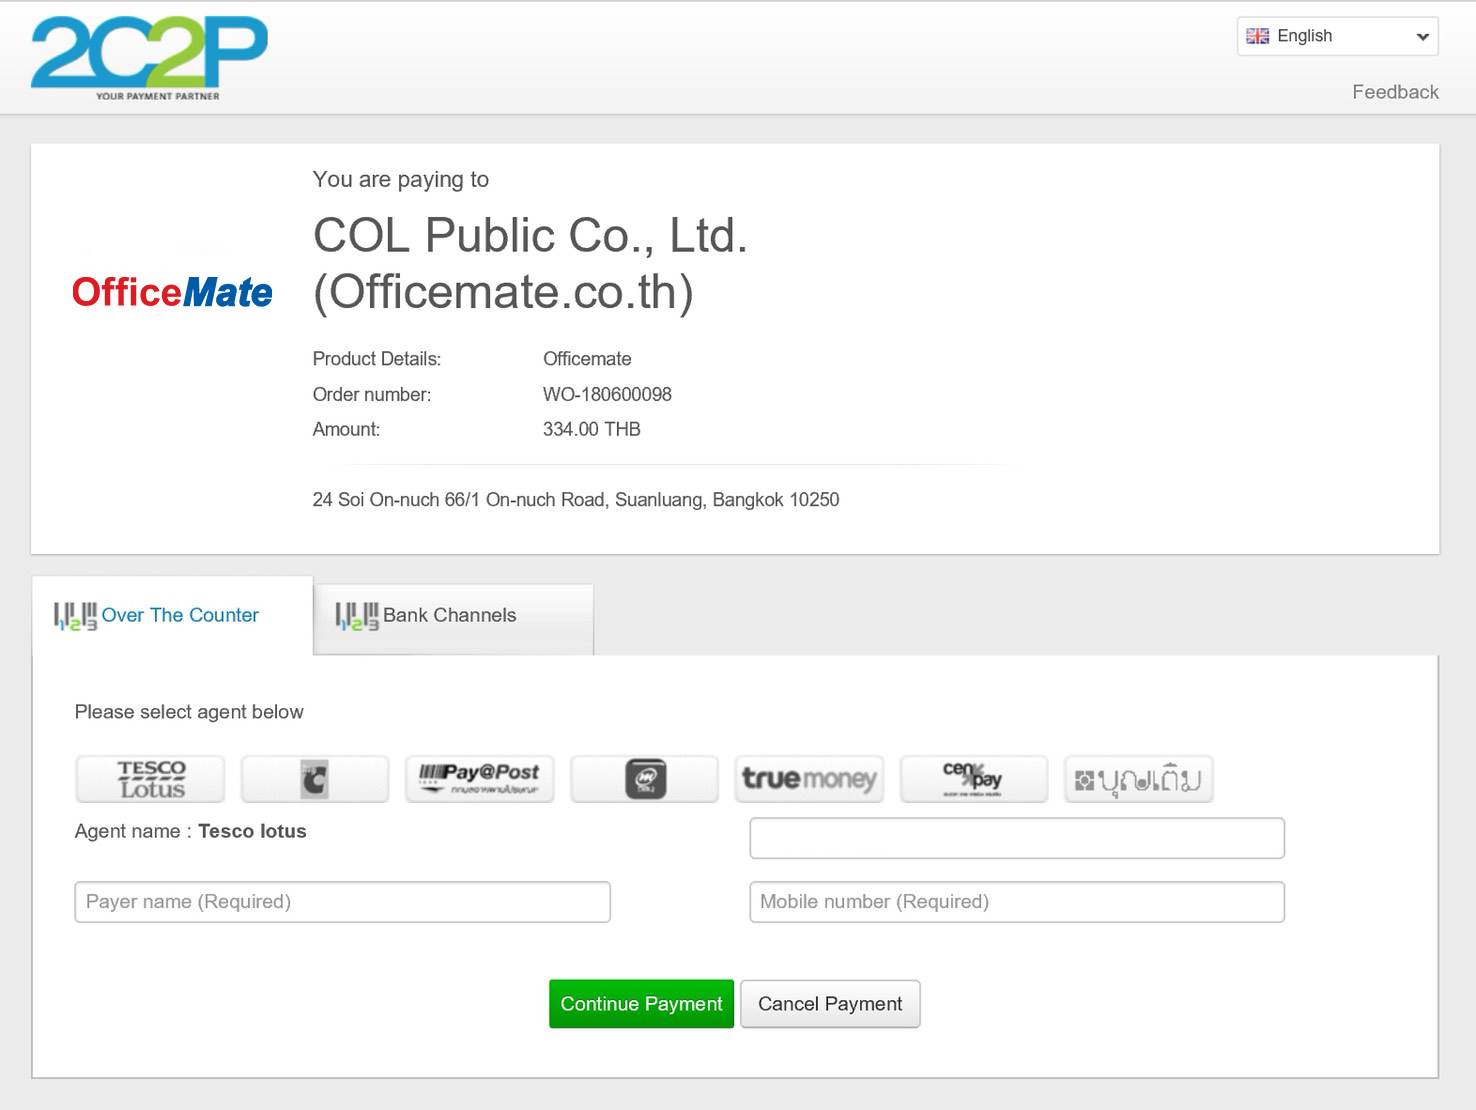Viewport: 1476px width, 1110px height.
Task: Select the TrueMoney agent
Action: (x=809, y=779)
